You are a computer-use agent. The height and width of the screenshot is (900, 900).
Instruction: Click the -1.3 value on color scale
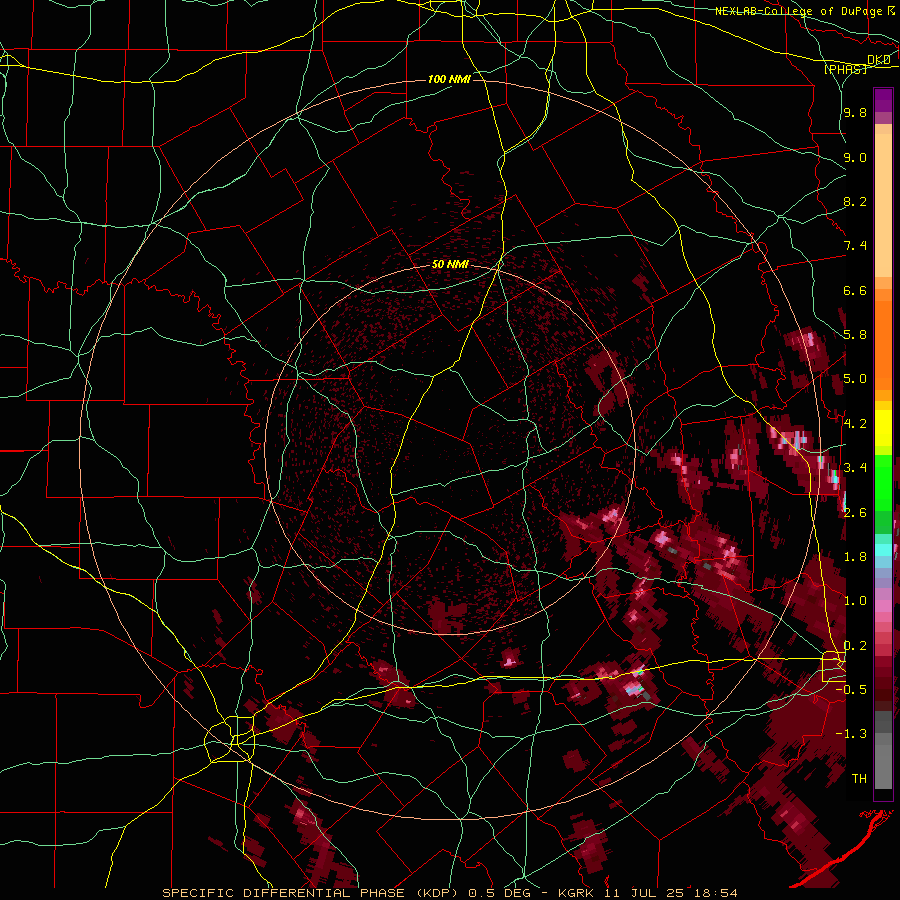point(851,734)
